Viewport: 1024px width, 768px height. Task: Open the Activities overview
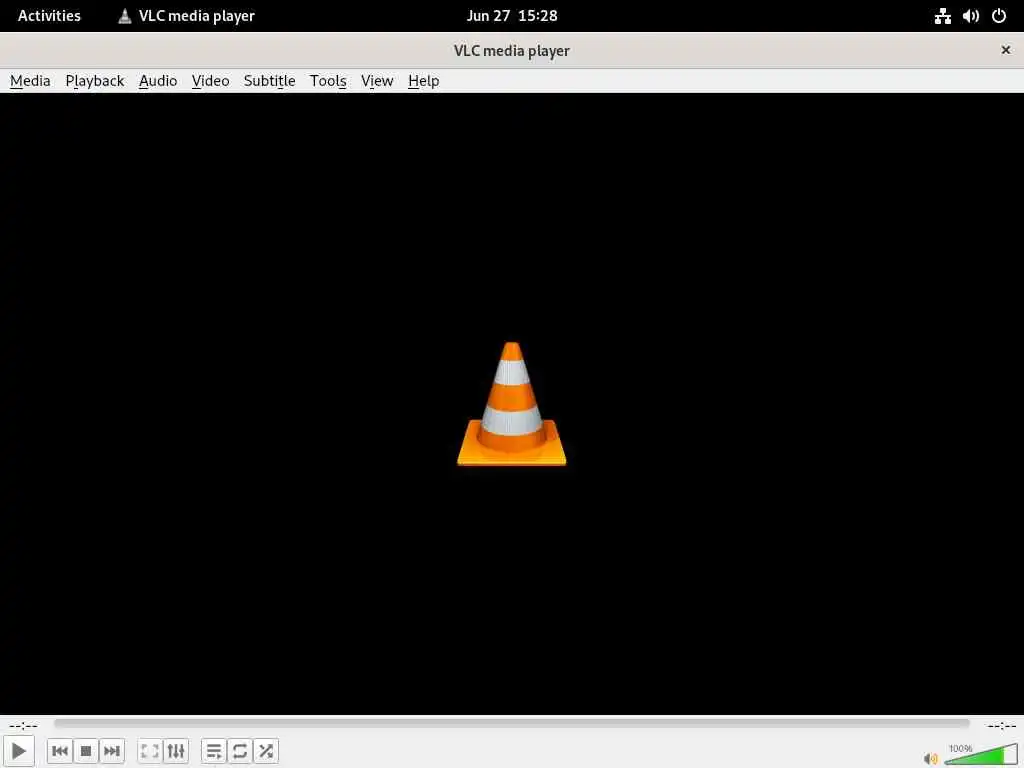[x=49, y=16]
